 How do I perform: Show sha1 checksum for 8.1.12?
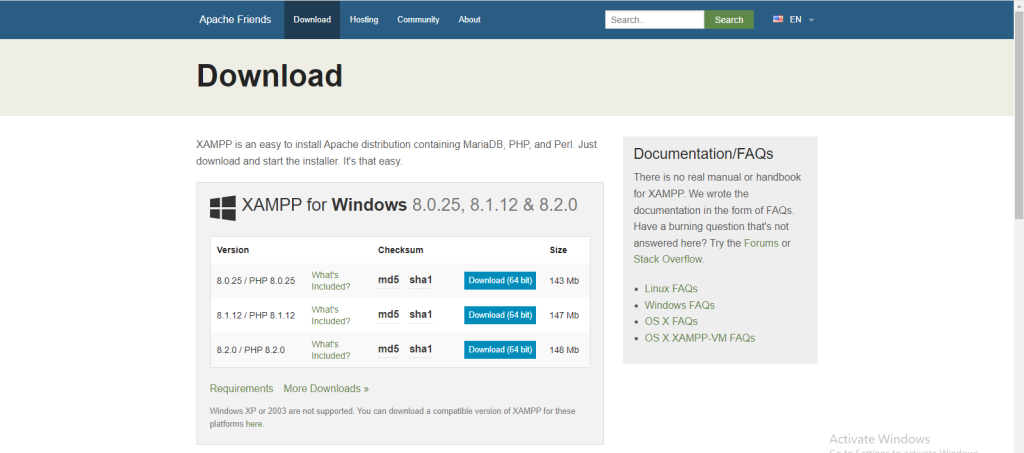click(x=421, y=315)
